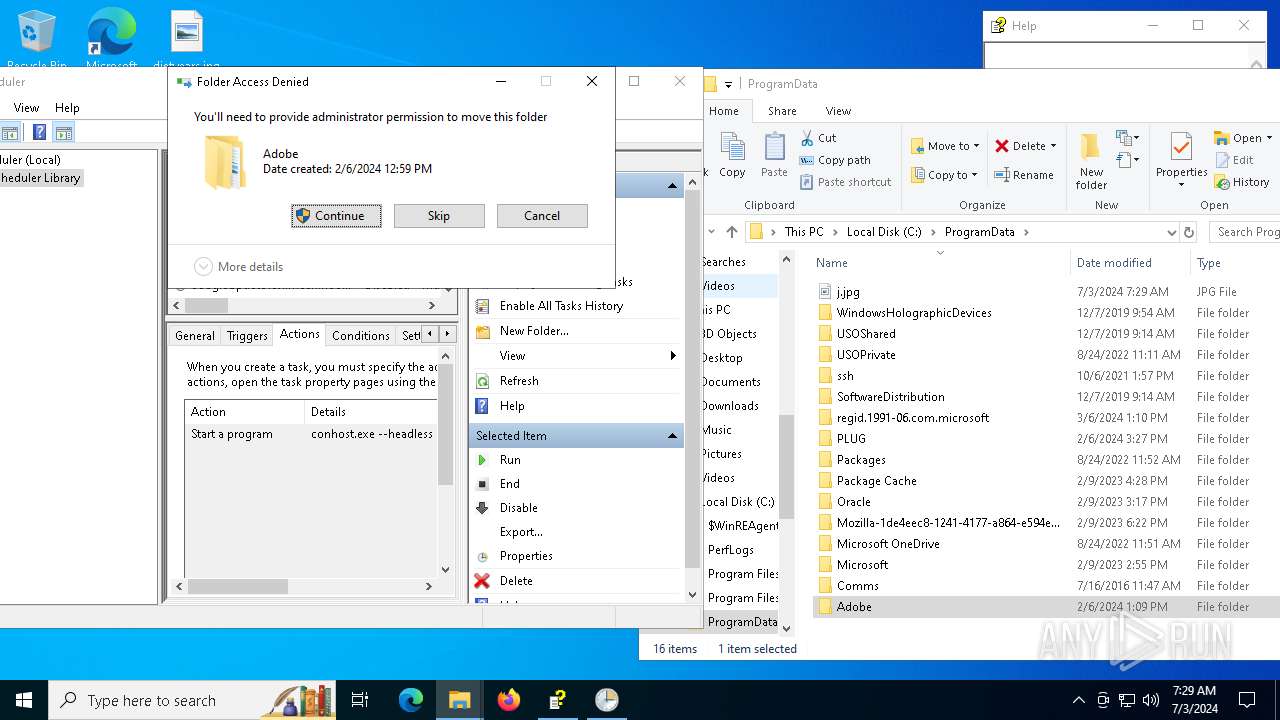
Task: Sort by Name column header
Action: point(831,263)
